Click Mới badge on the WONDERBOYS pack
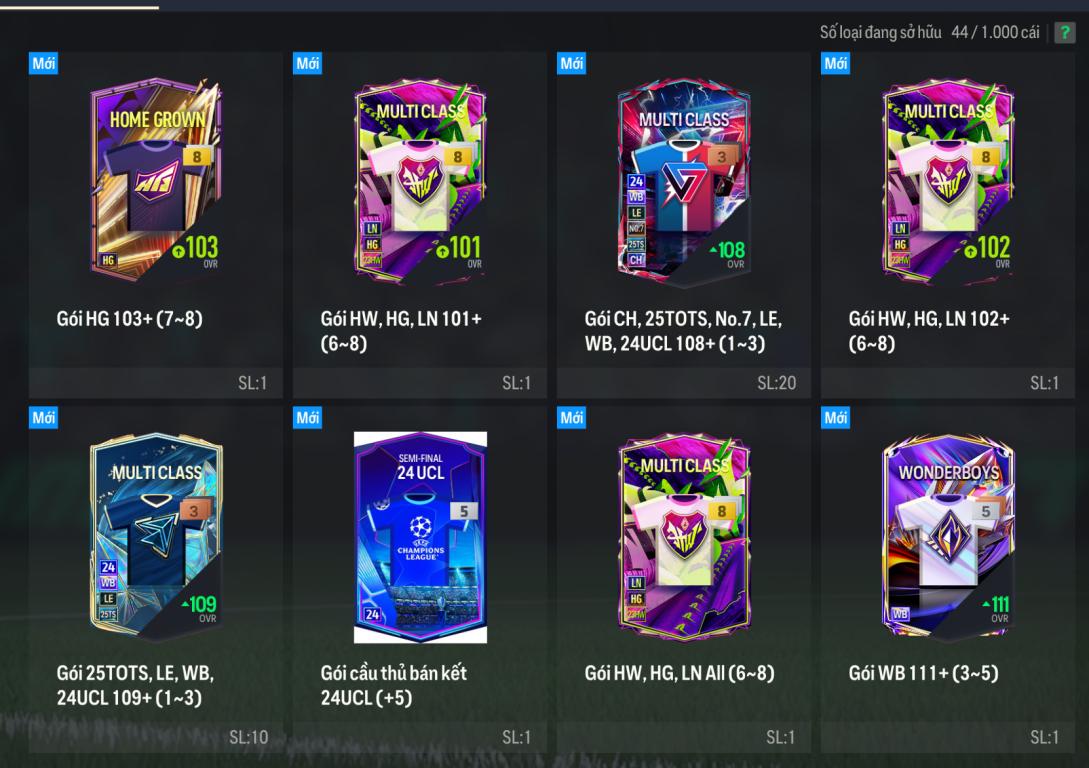 pos(835,417)
